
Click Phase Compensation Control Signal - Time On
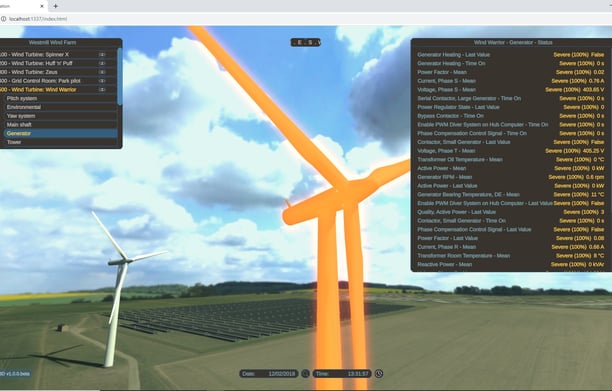[511, 133]
